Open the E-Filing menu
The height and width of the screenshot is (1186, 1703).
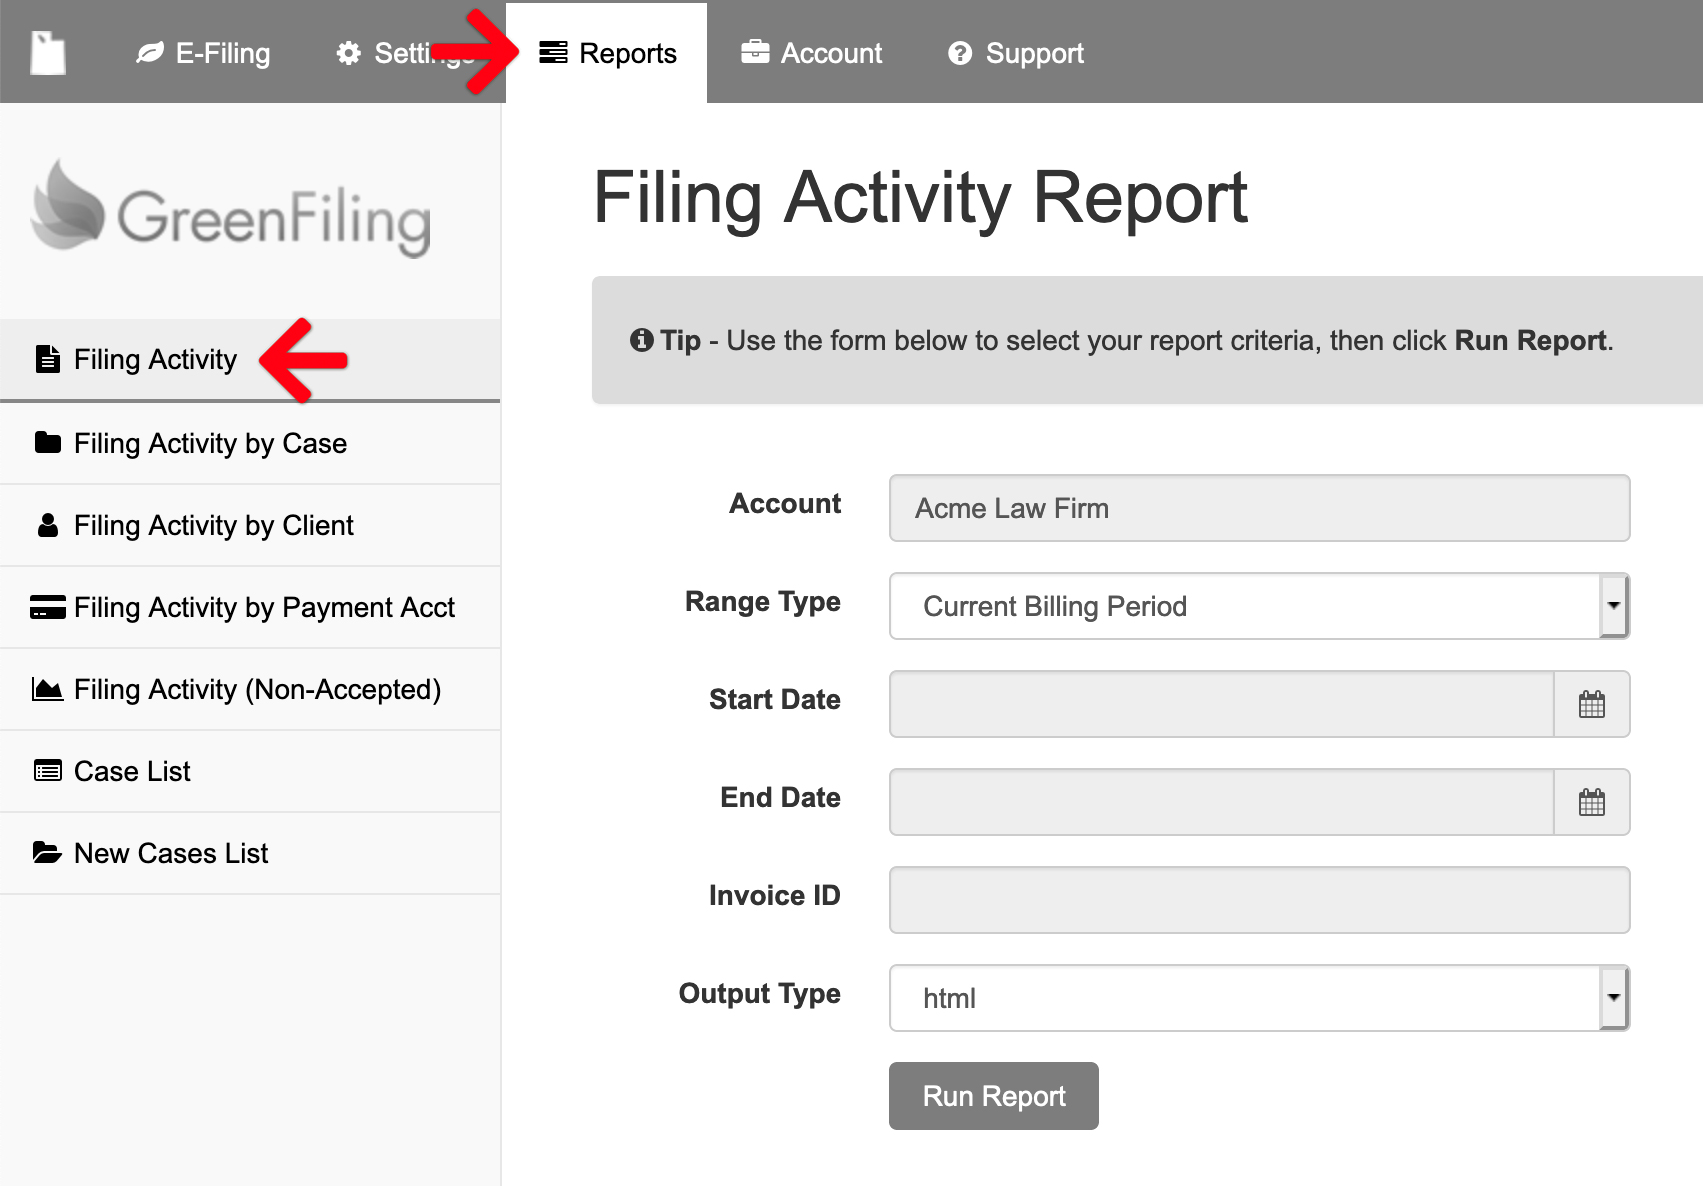221,52
